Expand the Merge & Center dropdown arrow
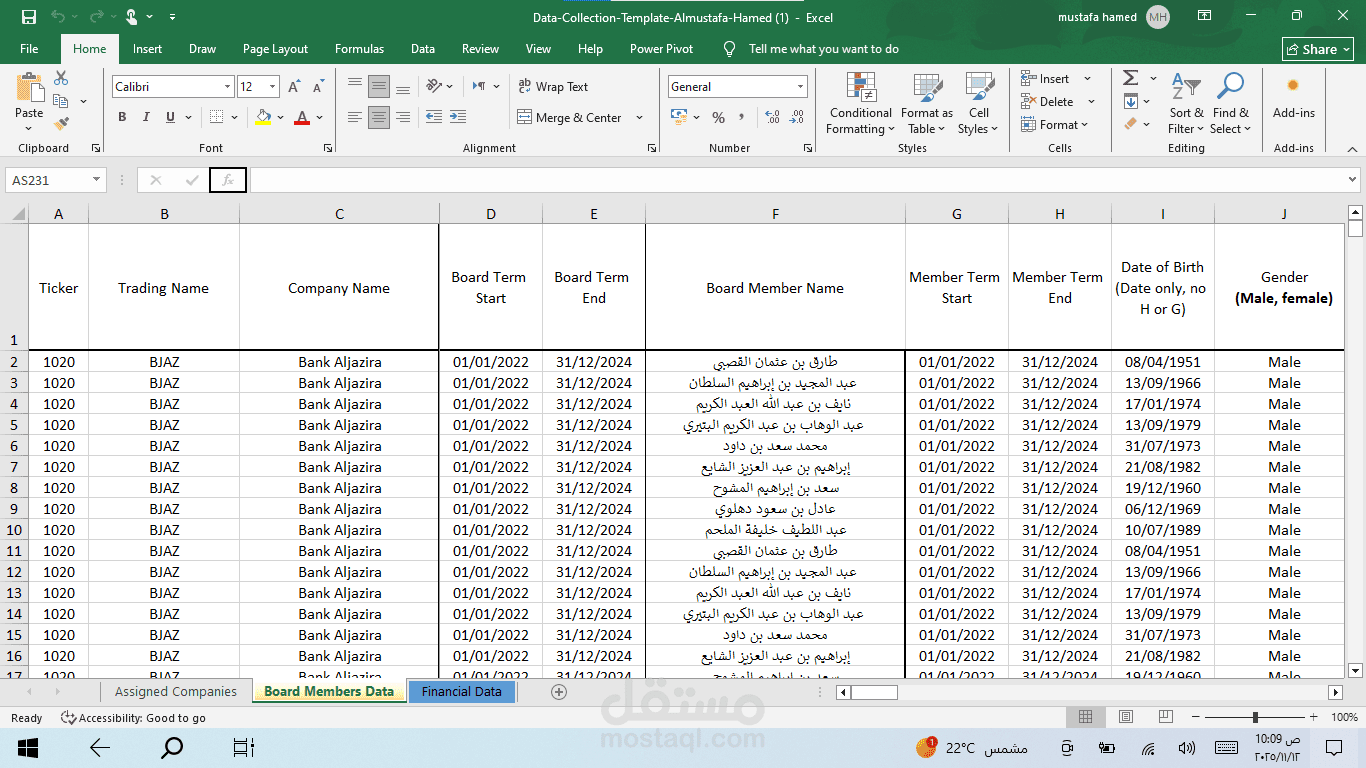Image resolution: width=1366 pixels, height=768 pixels. point(638,117)
